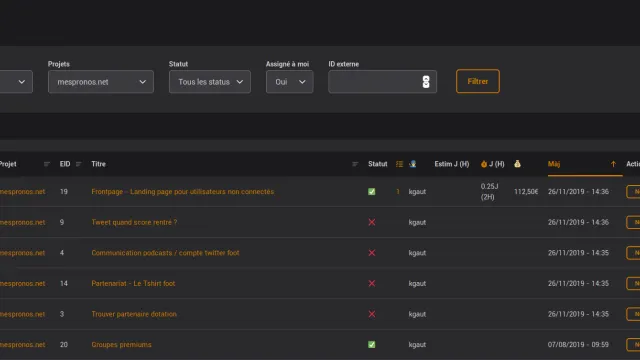Screen dimensions: 640x360
Task: Click the EID column header label
Action: [x=65, y=164]
